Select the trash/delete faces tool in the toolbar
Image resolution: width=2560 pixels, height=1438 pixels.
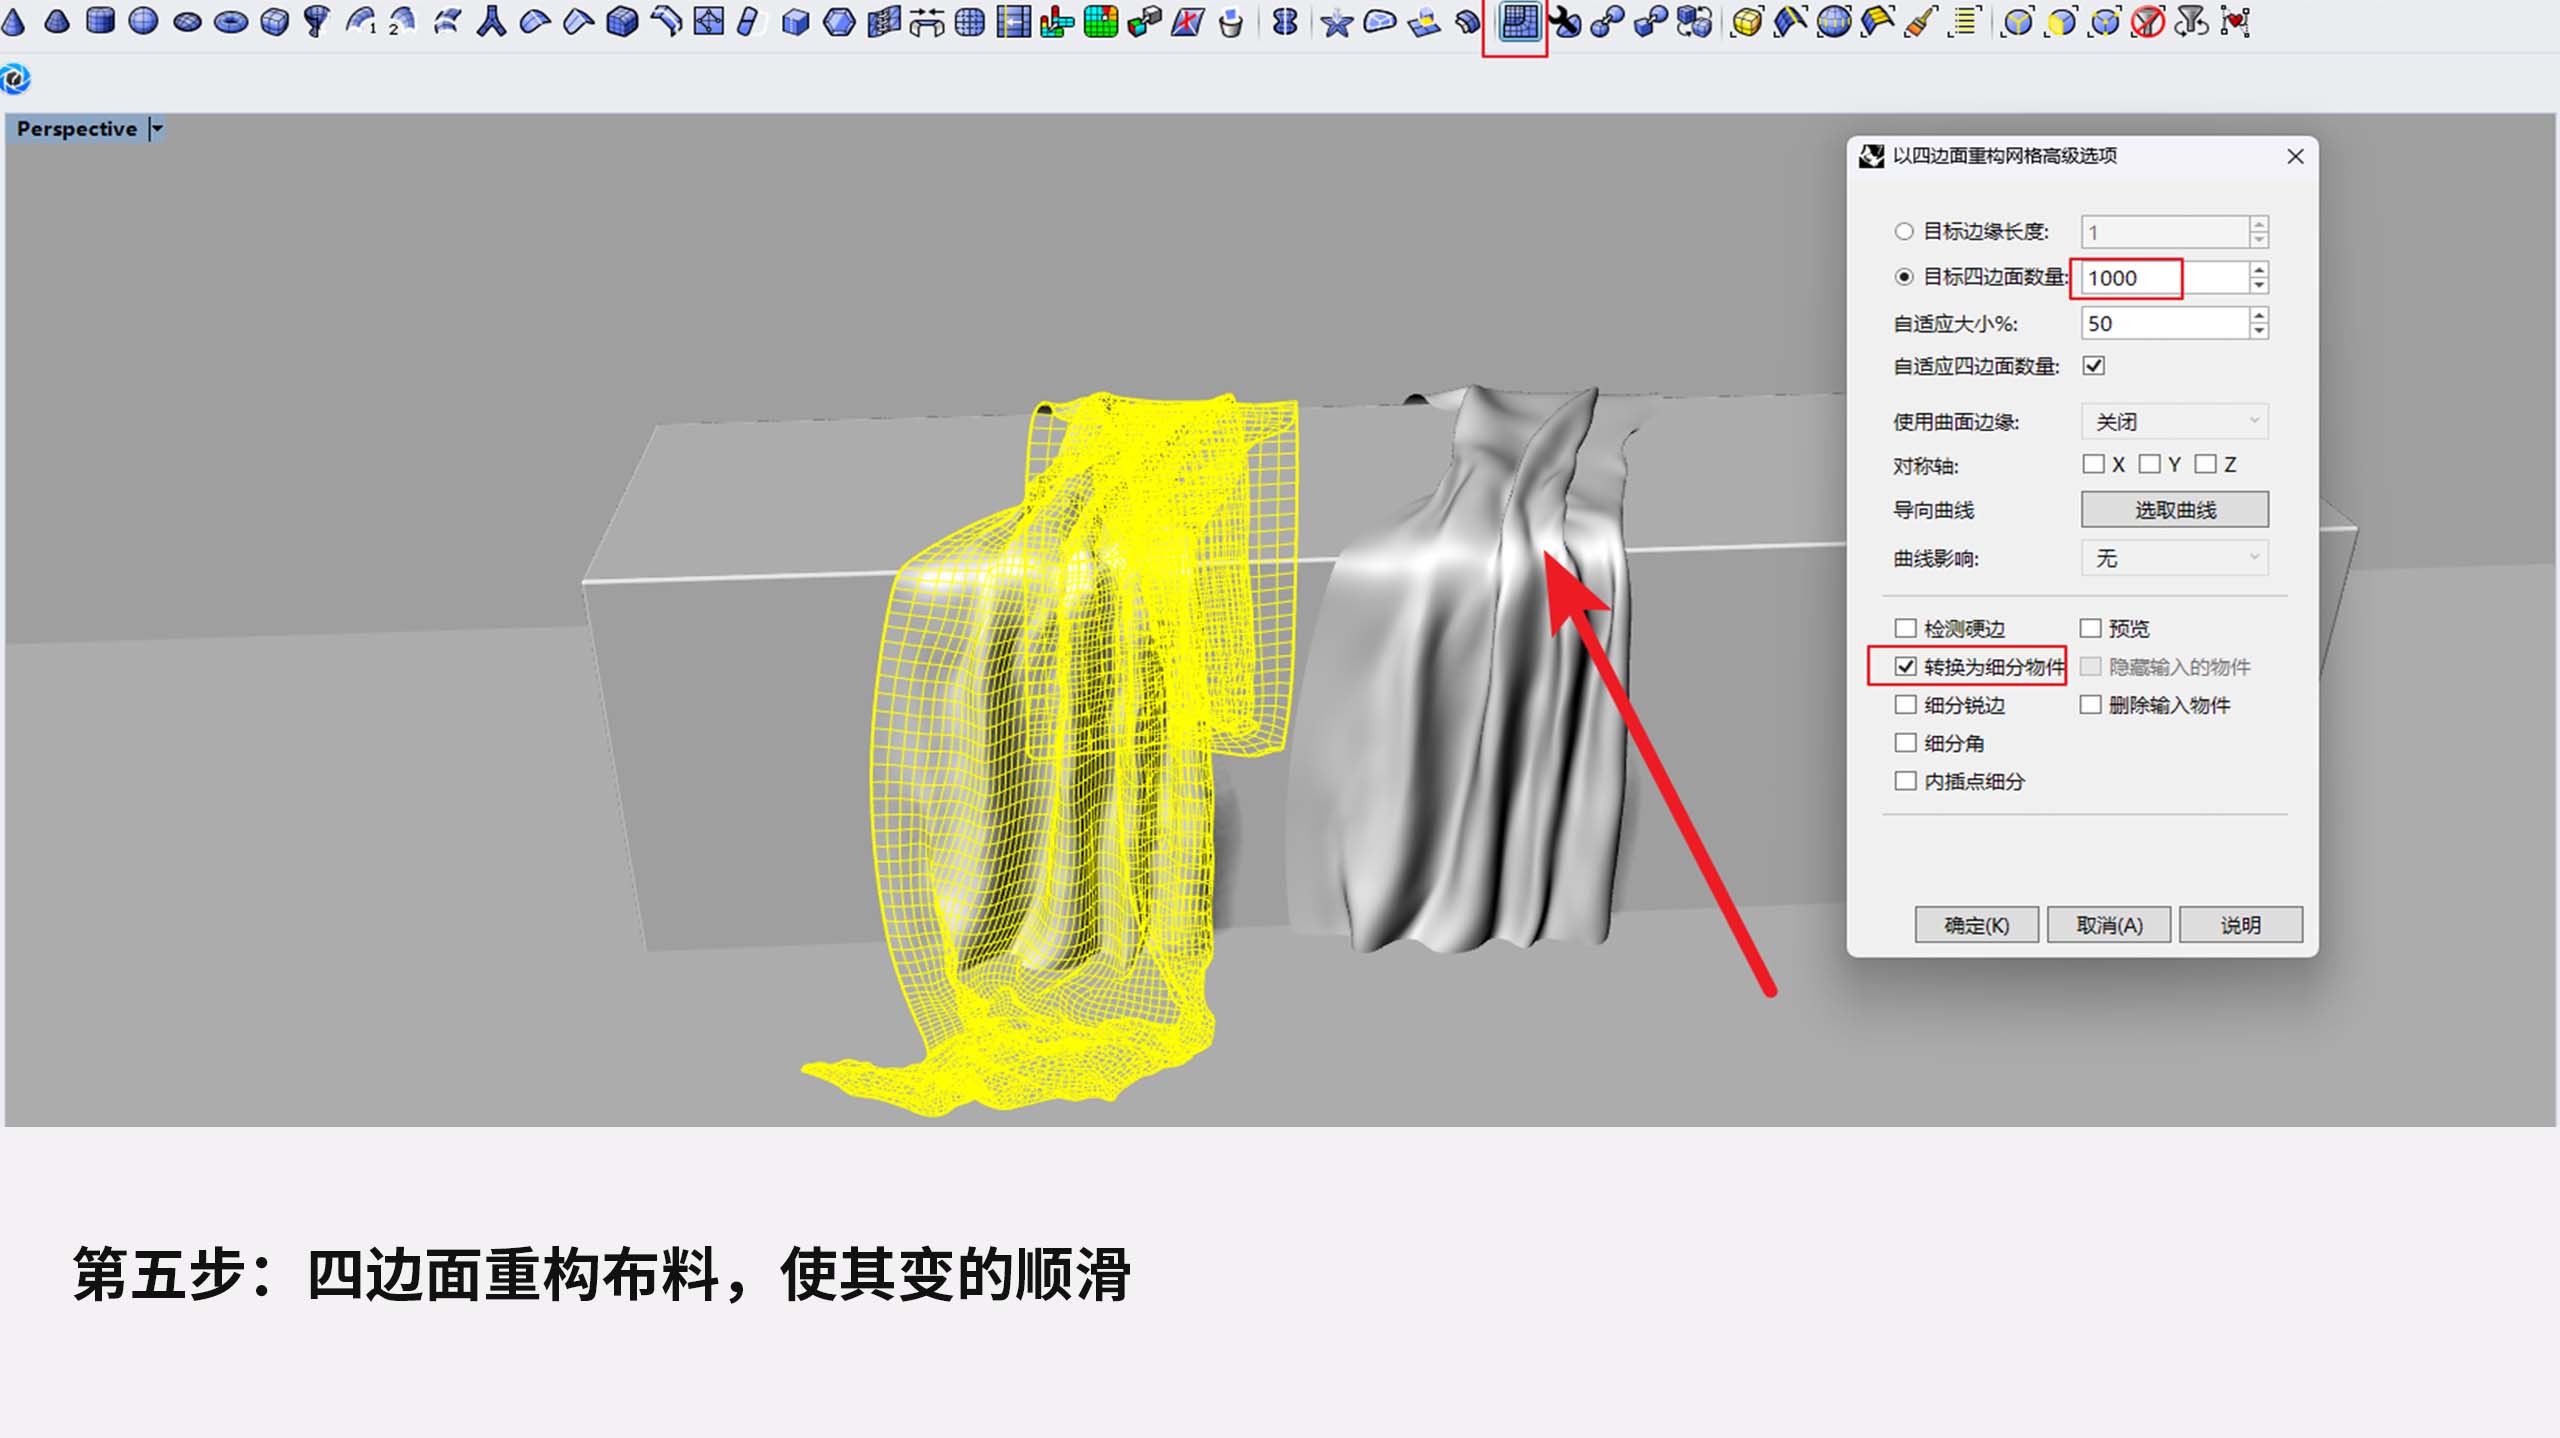pos(1229,24)
